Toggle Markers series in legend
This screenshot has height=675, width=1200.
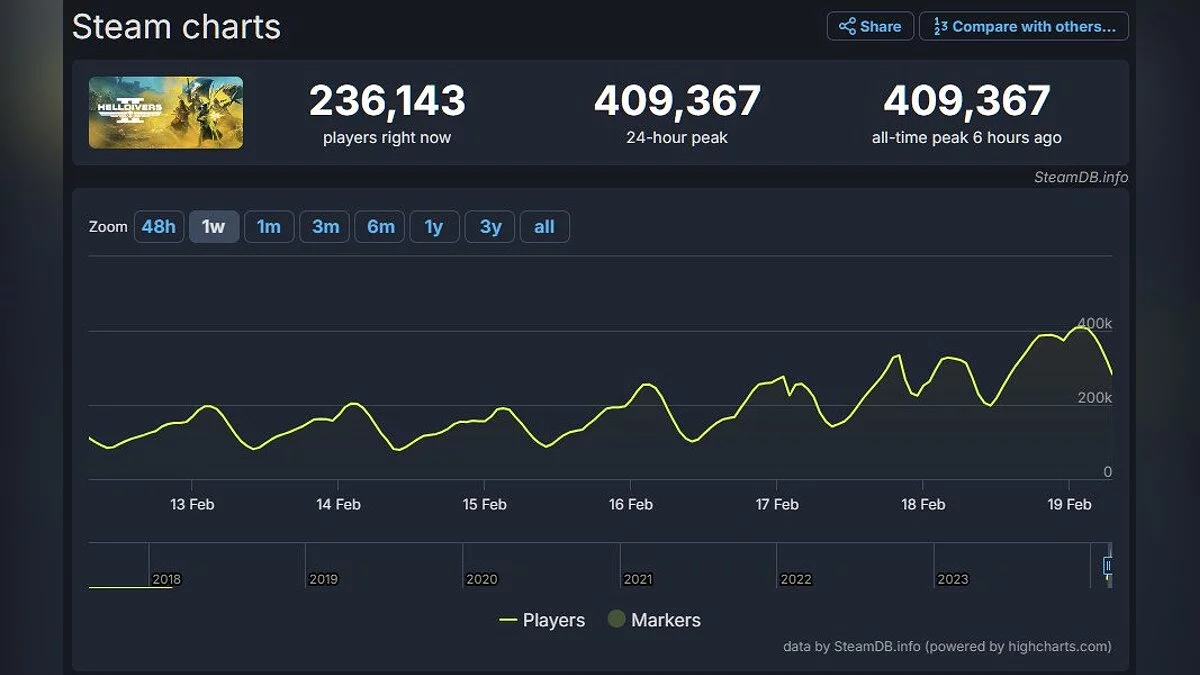654,620
